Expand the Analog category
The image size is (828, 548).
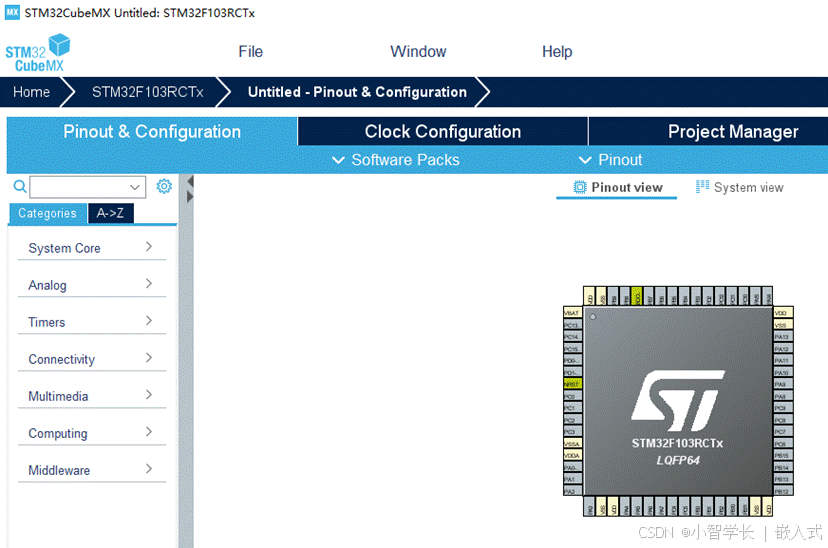92,285
